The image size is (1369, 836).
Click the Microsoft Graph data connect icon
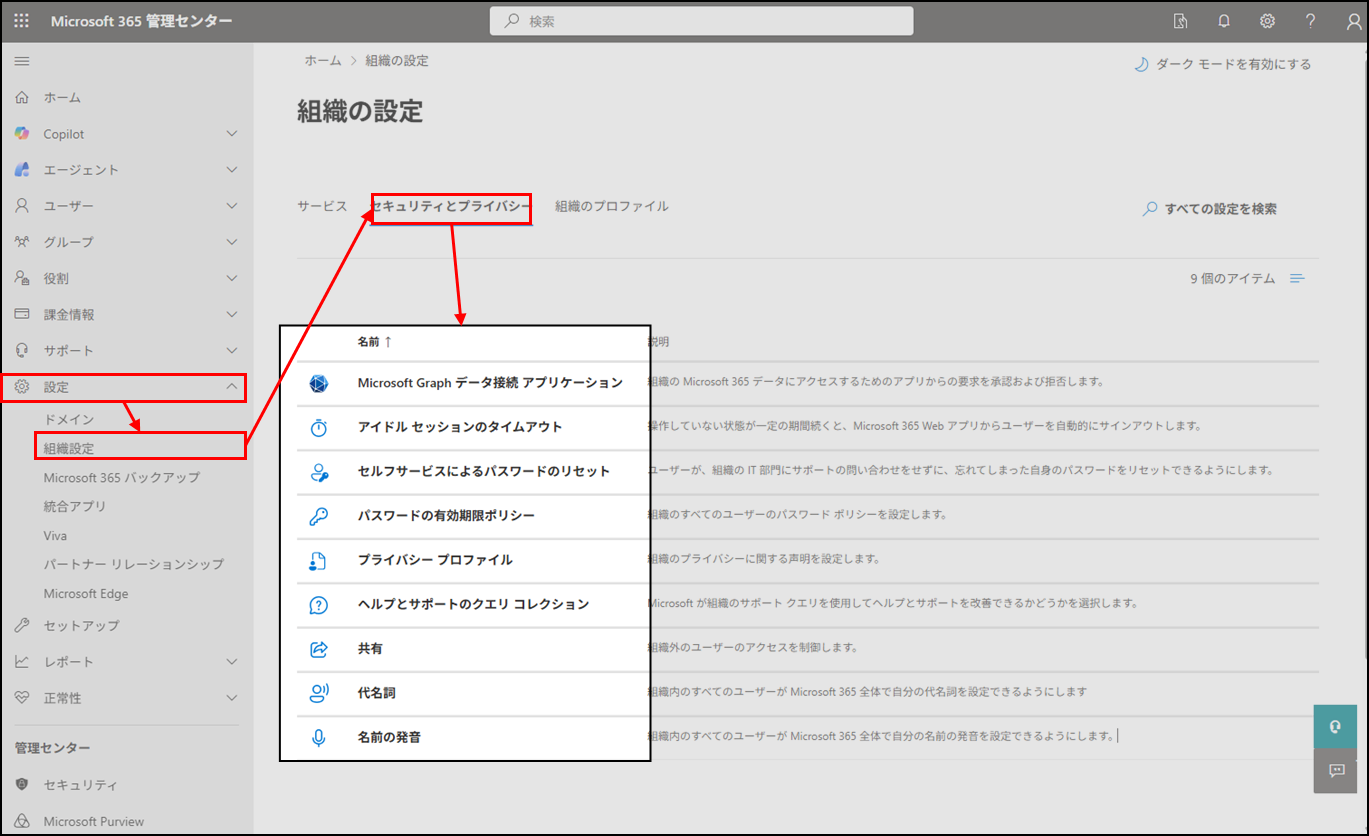pos(319,383)
